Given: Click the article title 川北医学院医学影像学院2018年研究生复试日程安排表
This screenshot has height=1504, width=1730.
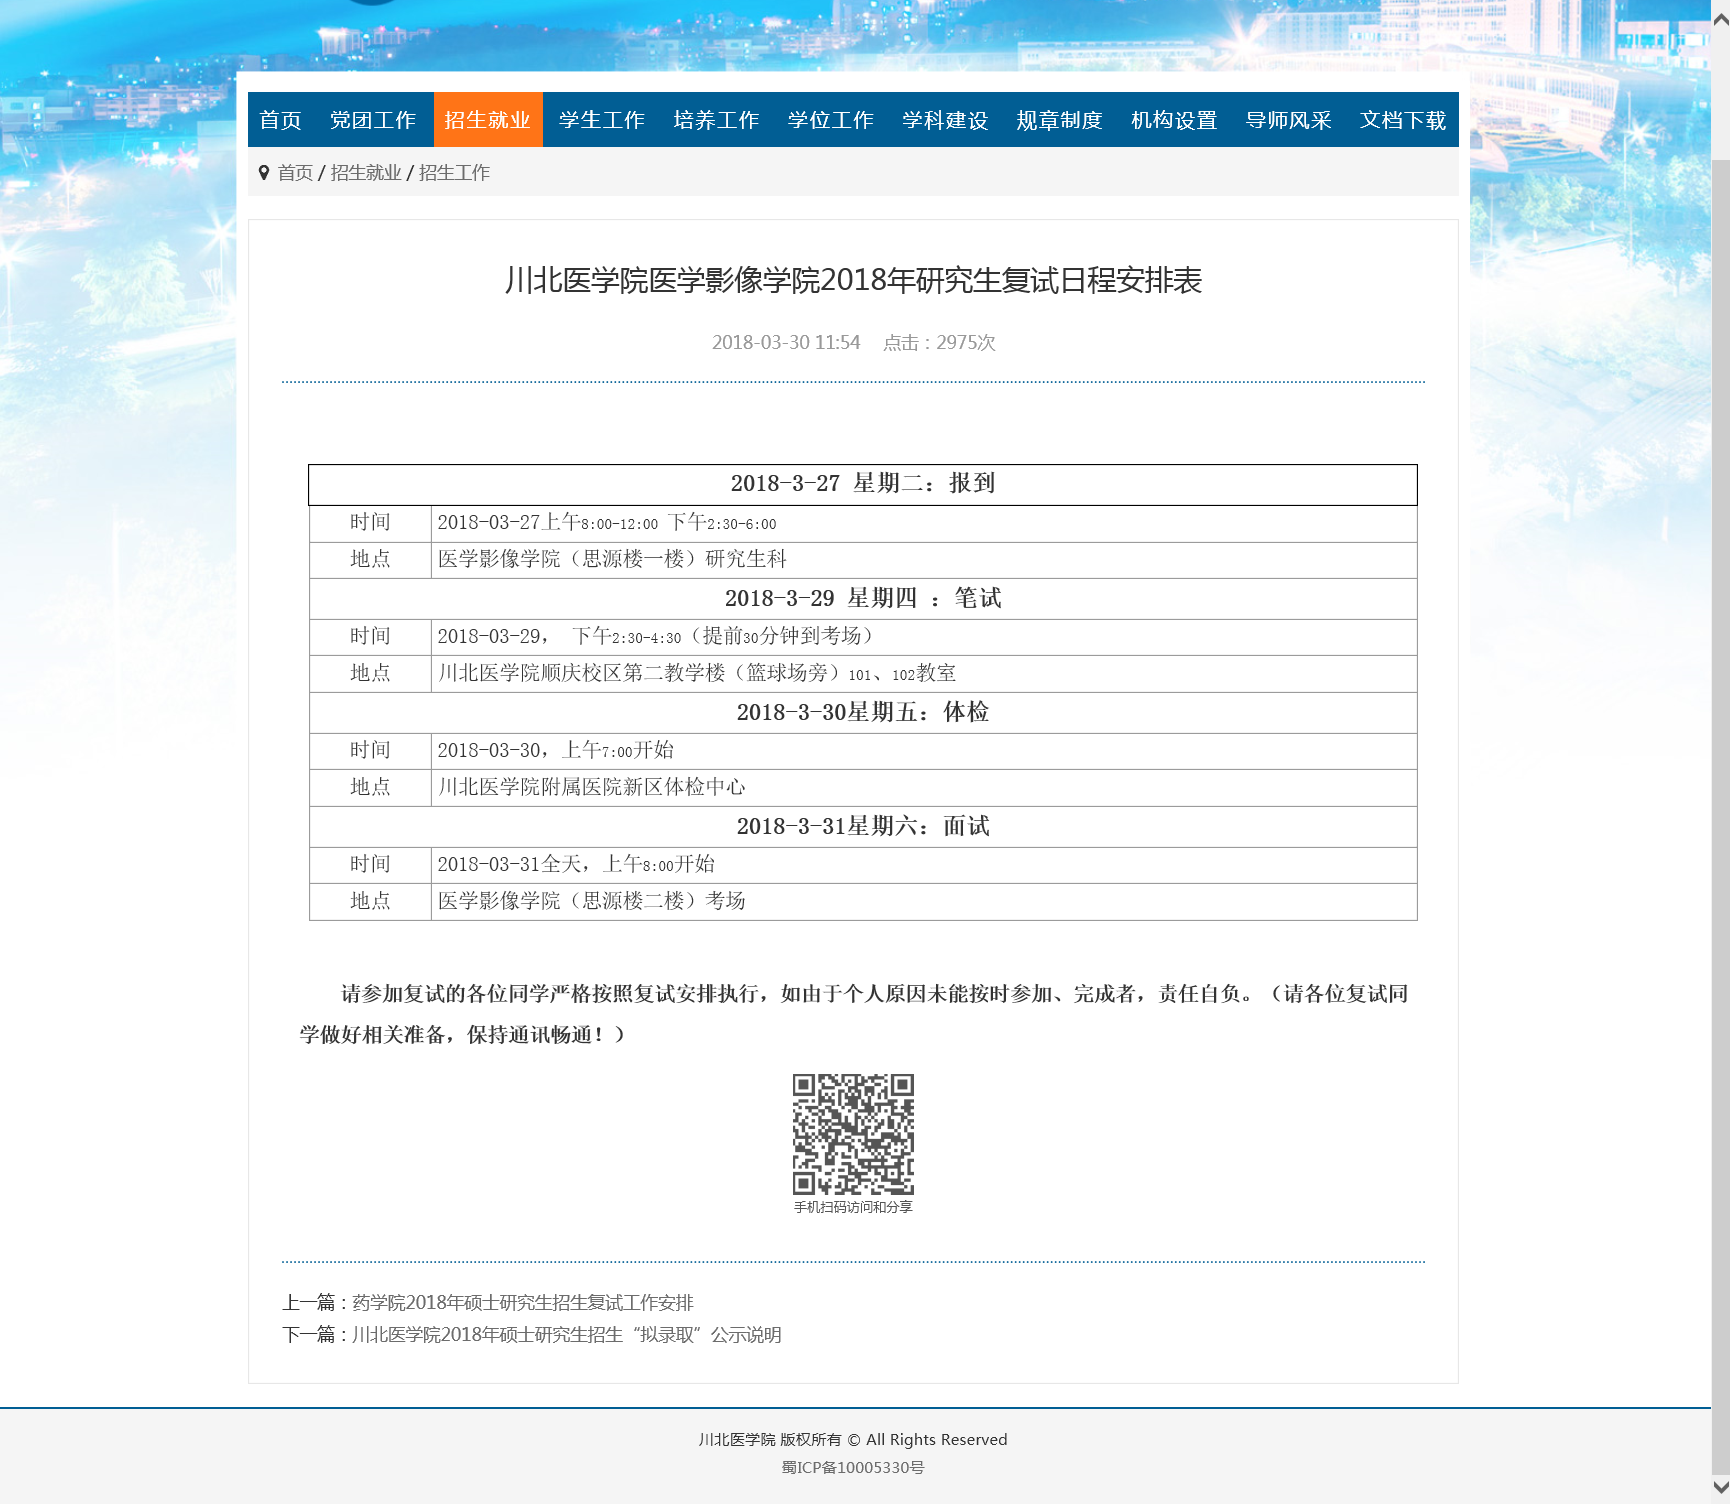Looking at the screenshot, I should pos(853,280).
